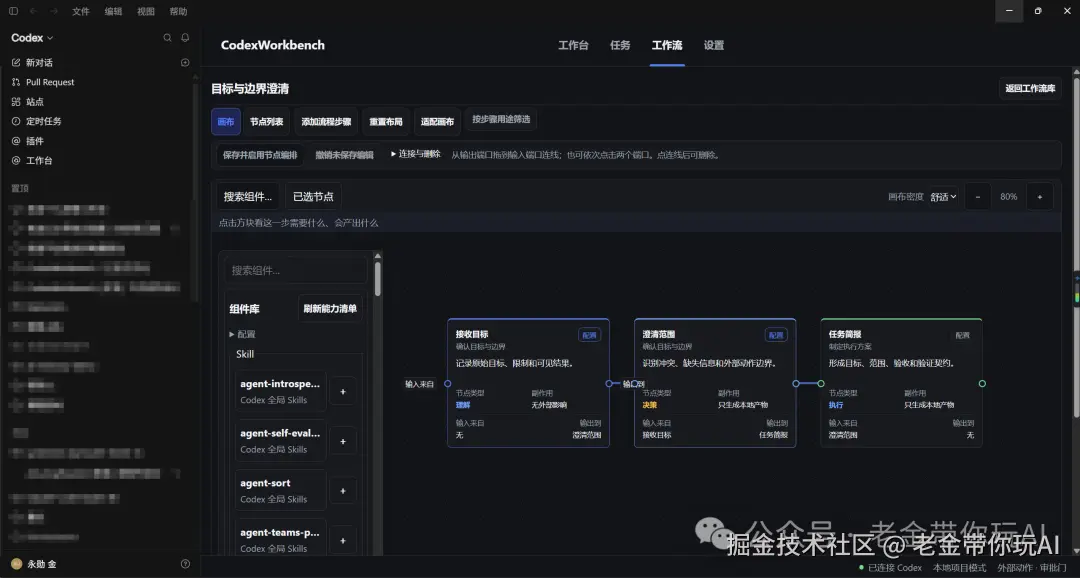Switch to the 设置 tab

click(x=714, y=45)
